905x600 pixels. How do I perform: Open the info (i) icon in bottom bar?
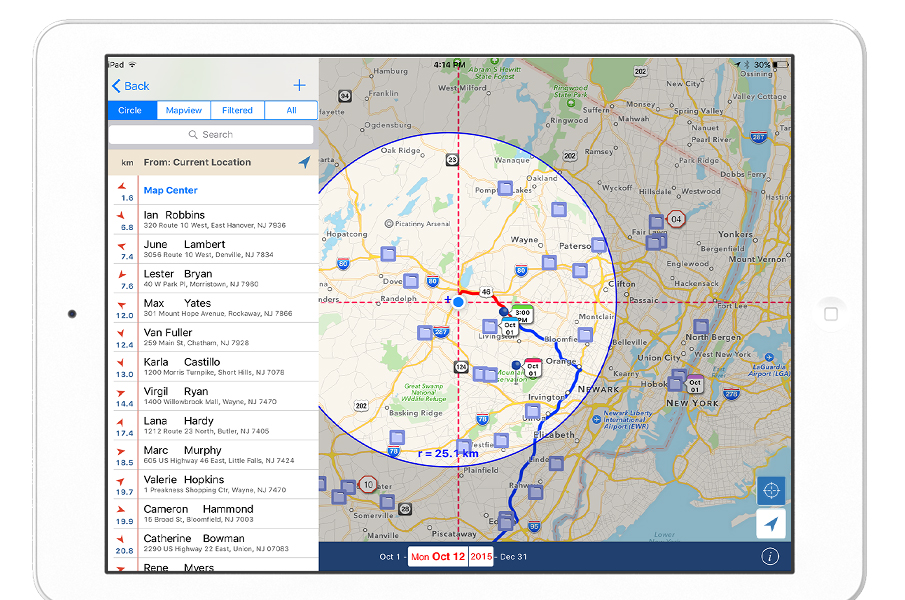[x=770, y=558]
